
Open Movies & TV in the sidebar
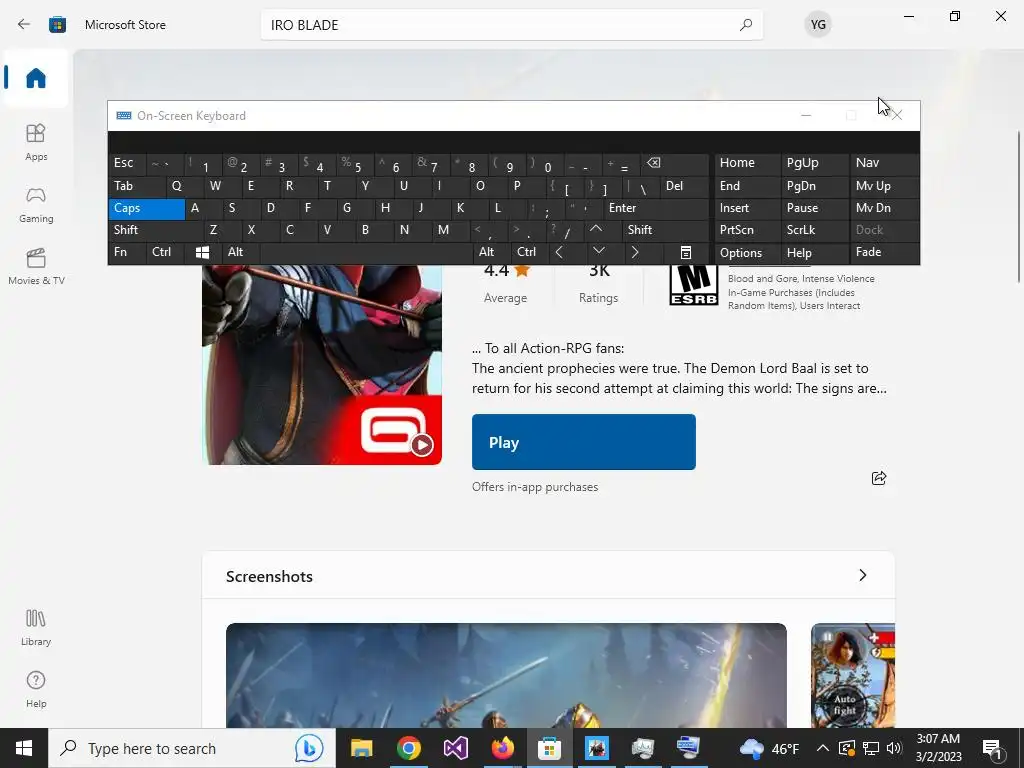36,266
